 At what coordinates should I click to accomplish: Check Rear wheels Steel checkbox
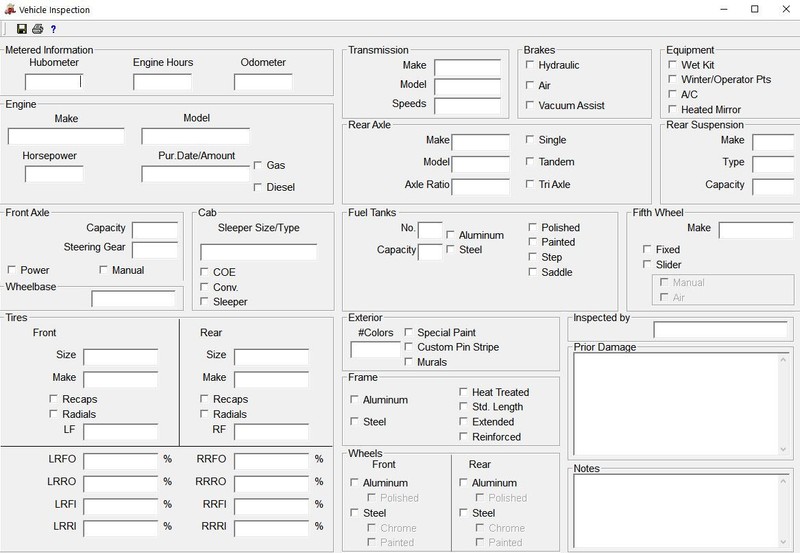click(463, 513)
